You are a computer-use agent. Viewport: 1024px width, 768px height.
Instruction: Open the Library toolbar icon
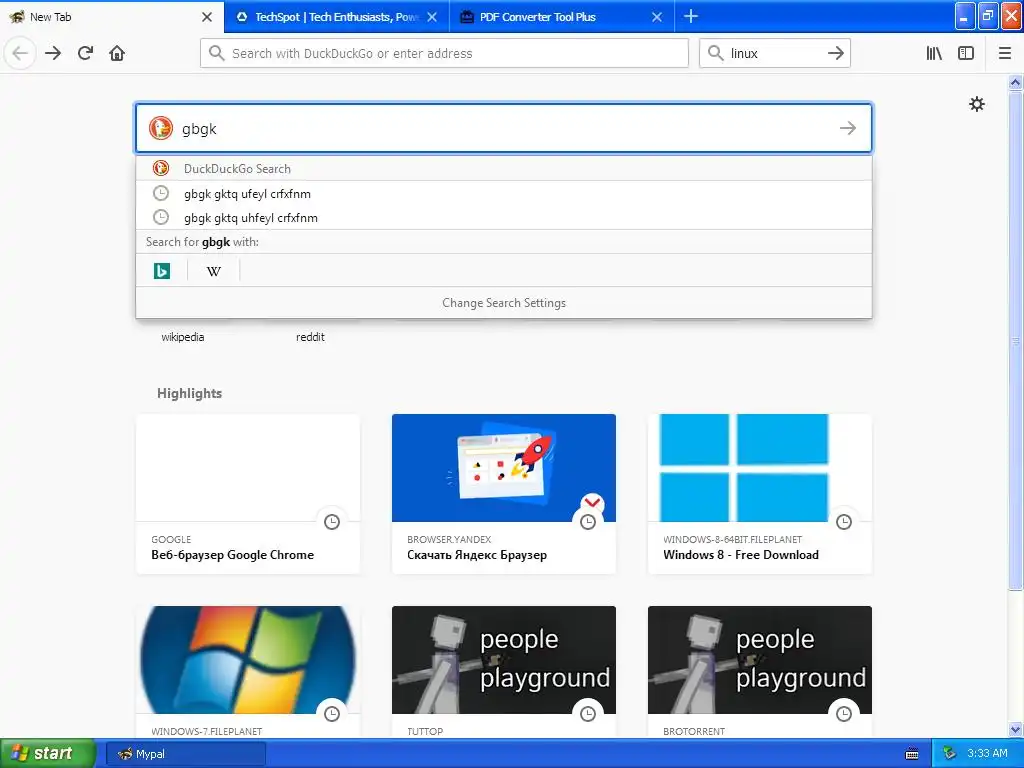click(934, 53)
